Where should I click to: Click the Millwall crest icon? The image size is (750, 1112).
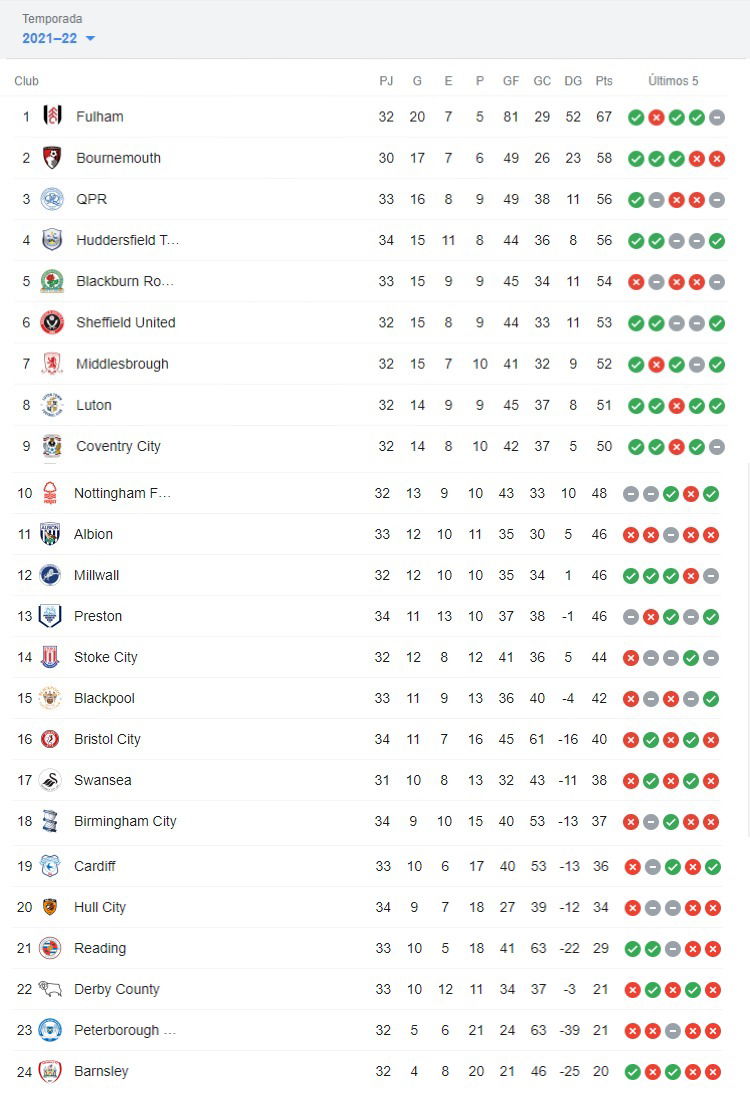click(50, 575)
